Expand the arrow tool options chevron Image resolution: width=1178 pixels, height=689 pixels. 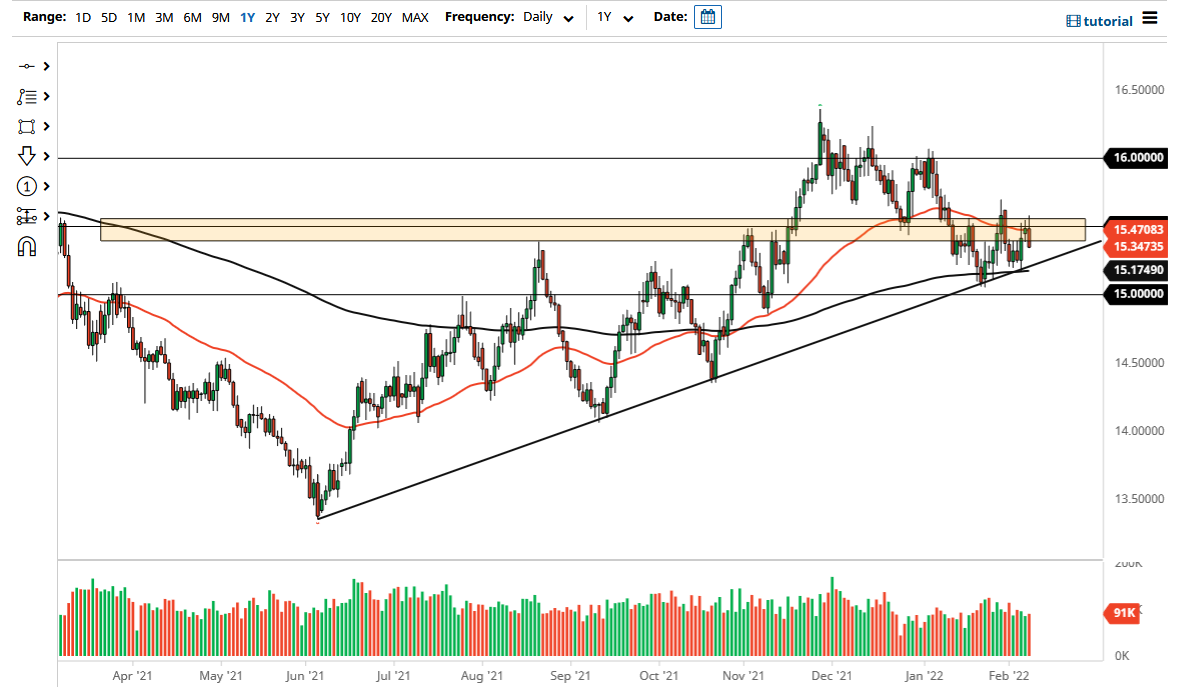[x=45, y=156]
